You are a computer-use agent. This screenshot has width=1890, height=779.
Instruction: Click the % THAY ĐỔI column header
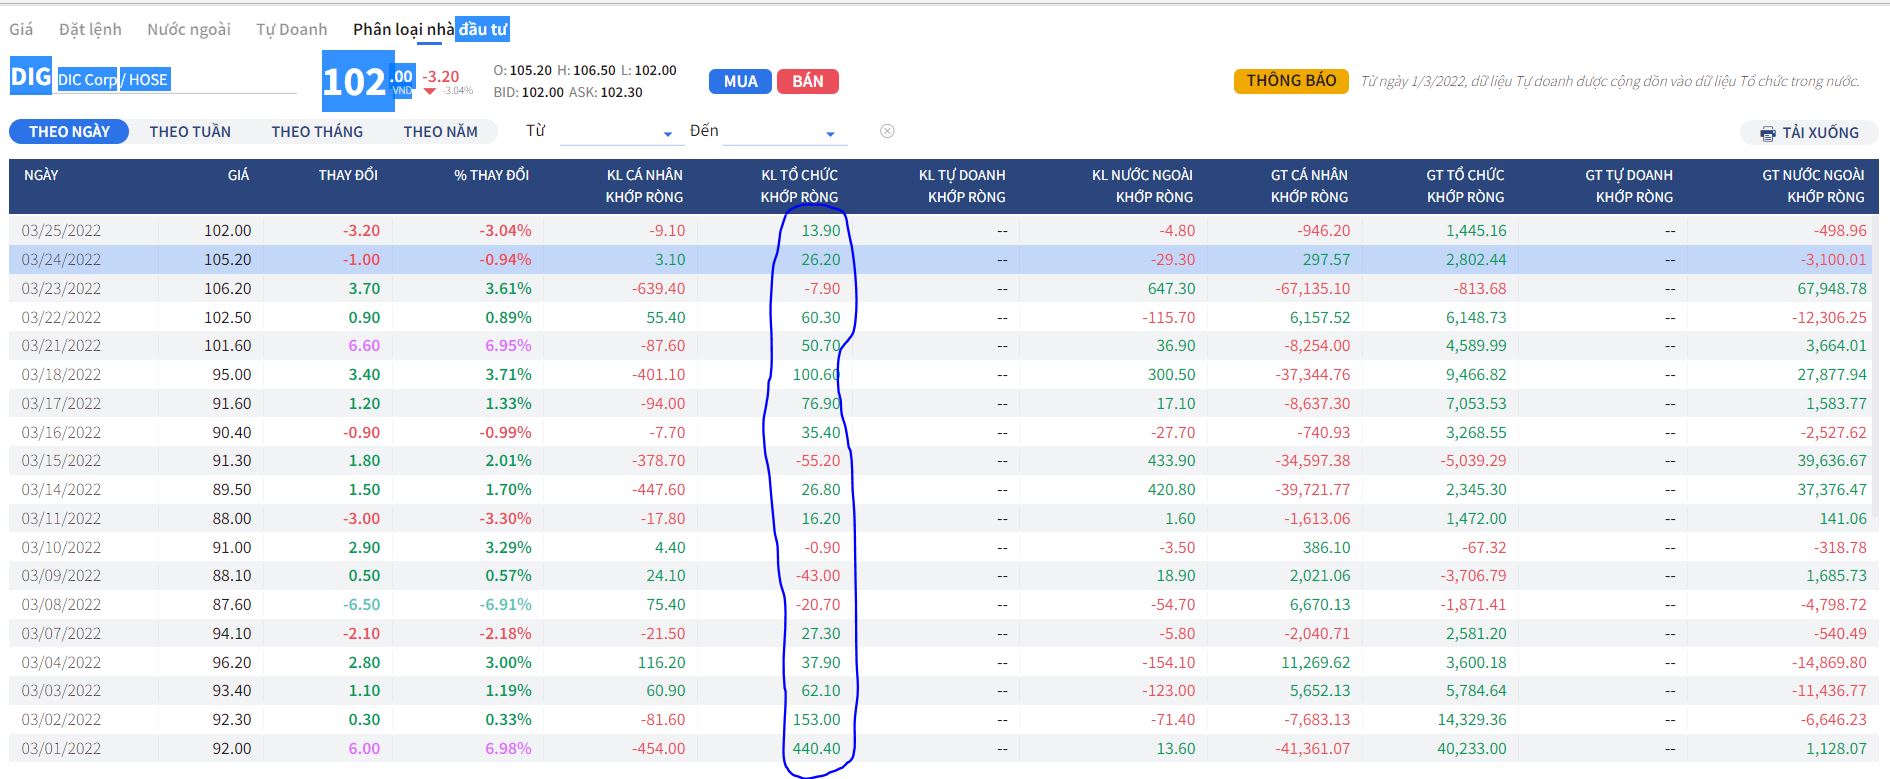(491, 175)
